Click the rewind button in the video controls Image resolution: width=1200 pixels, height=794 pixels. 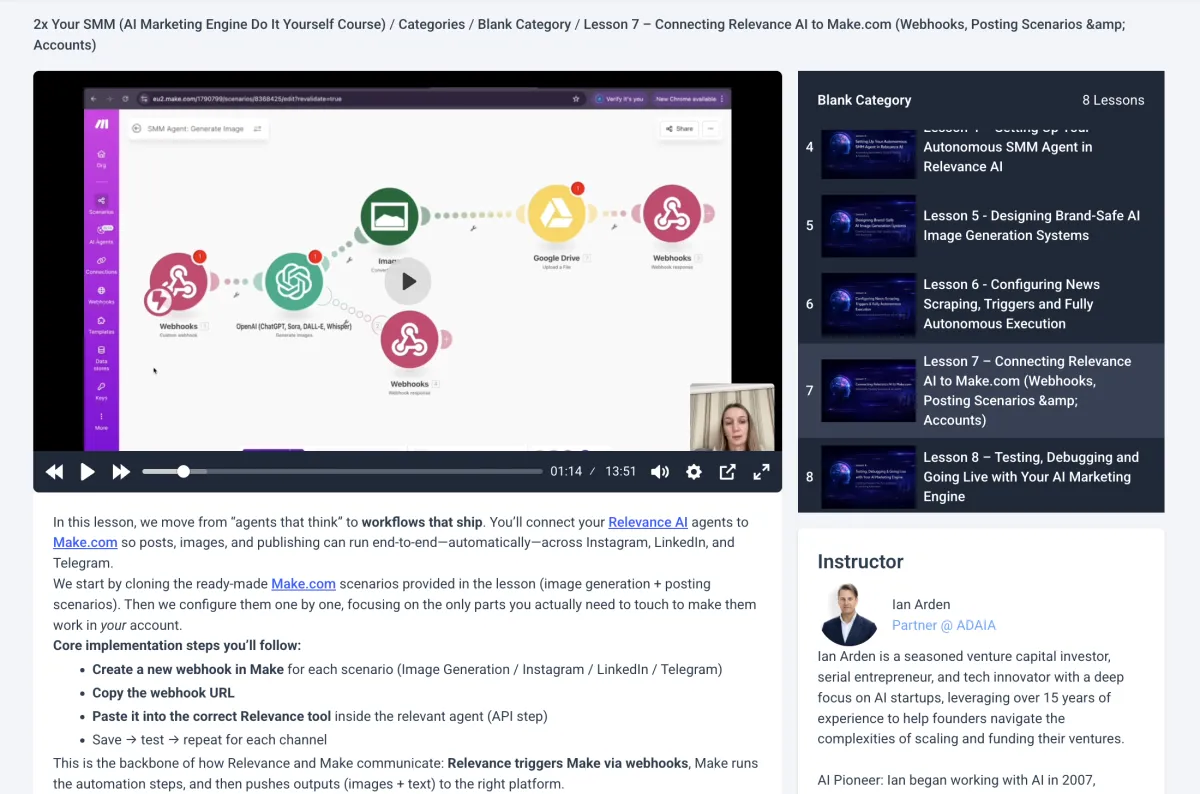[x=55, y=472]
